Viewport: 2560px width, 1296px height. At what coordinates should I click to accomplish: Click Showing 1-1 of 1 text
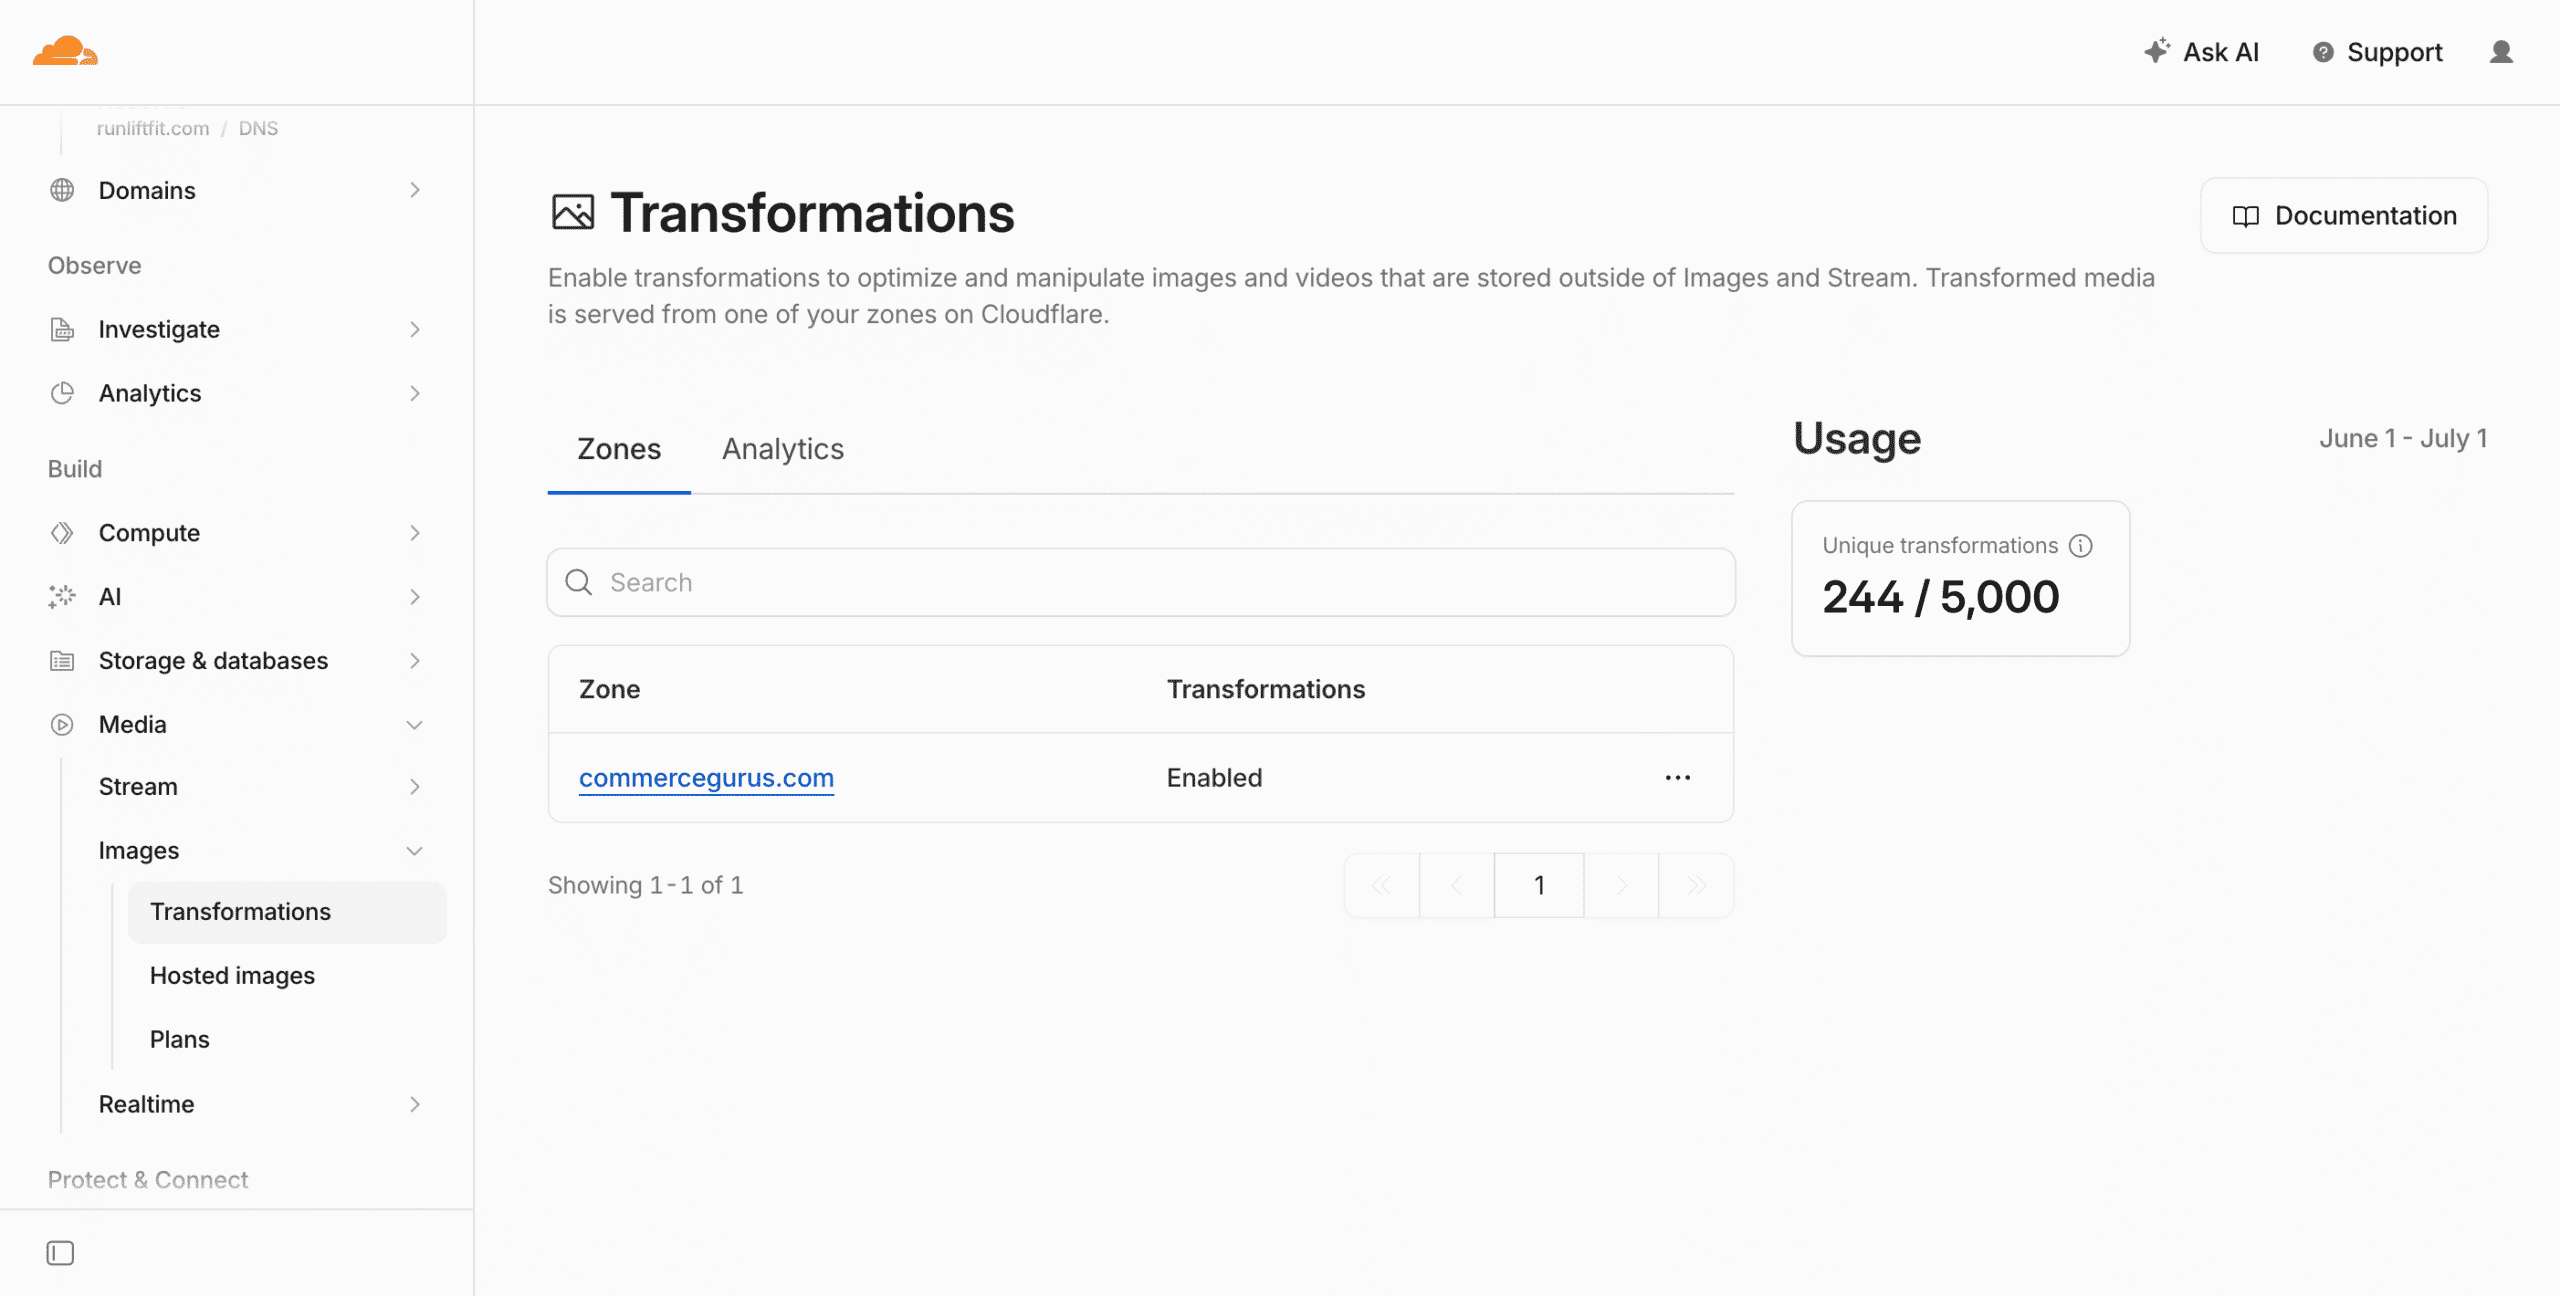click(645, 885)
